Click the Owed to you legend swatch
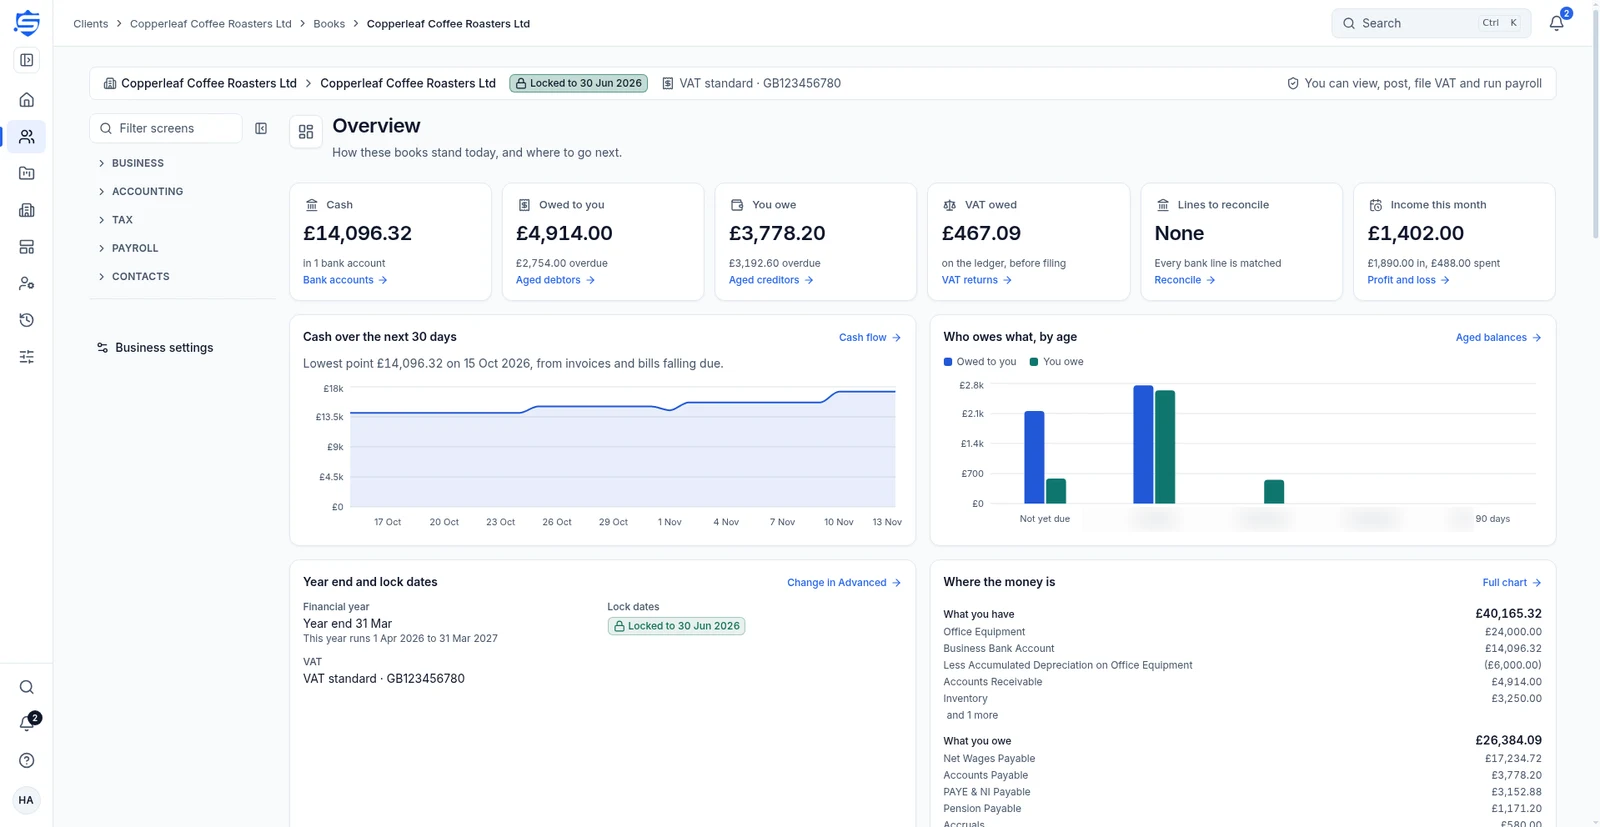The width and height of the screenshot is (1600, 827). (948, 362)
